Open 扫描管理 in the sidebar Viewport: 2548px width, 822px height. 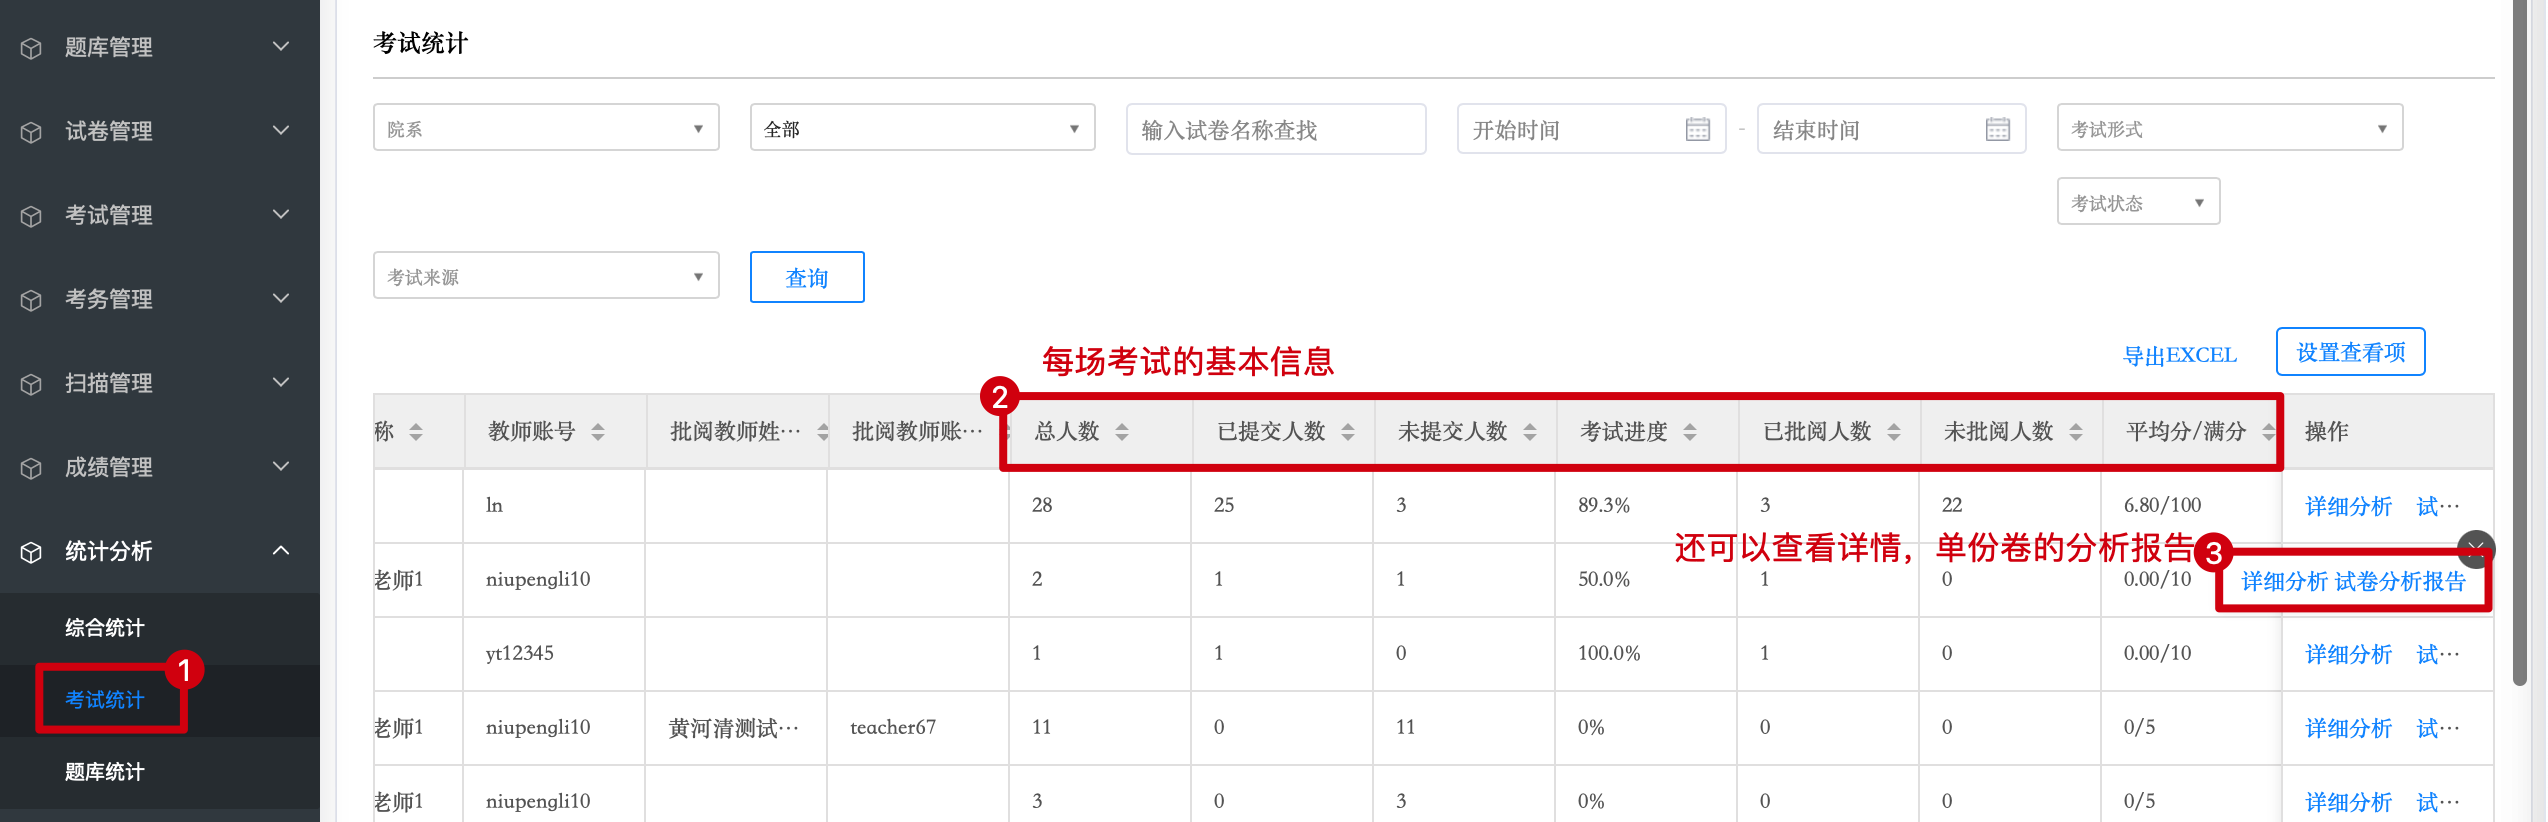click(160, 383)
